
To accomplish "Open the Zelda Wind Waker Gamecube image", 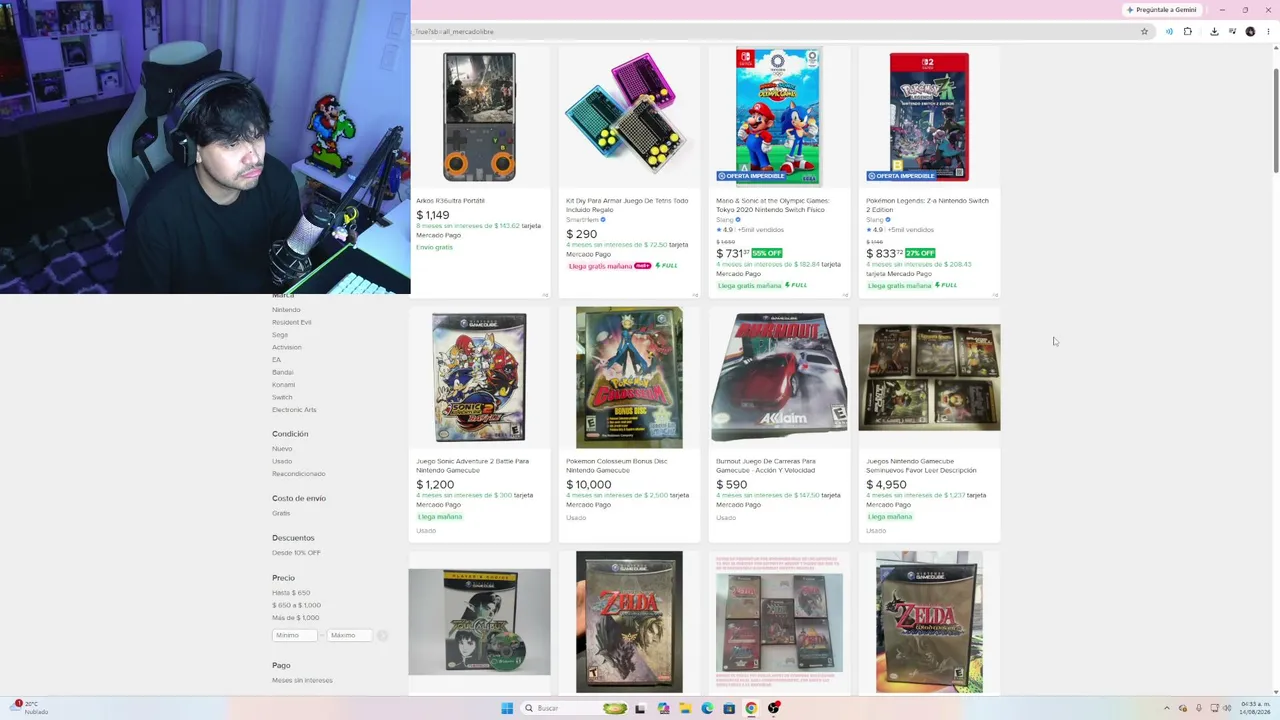I will (x=929, y=622).
